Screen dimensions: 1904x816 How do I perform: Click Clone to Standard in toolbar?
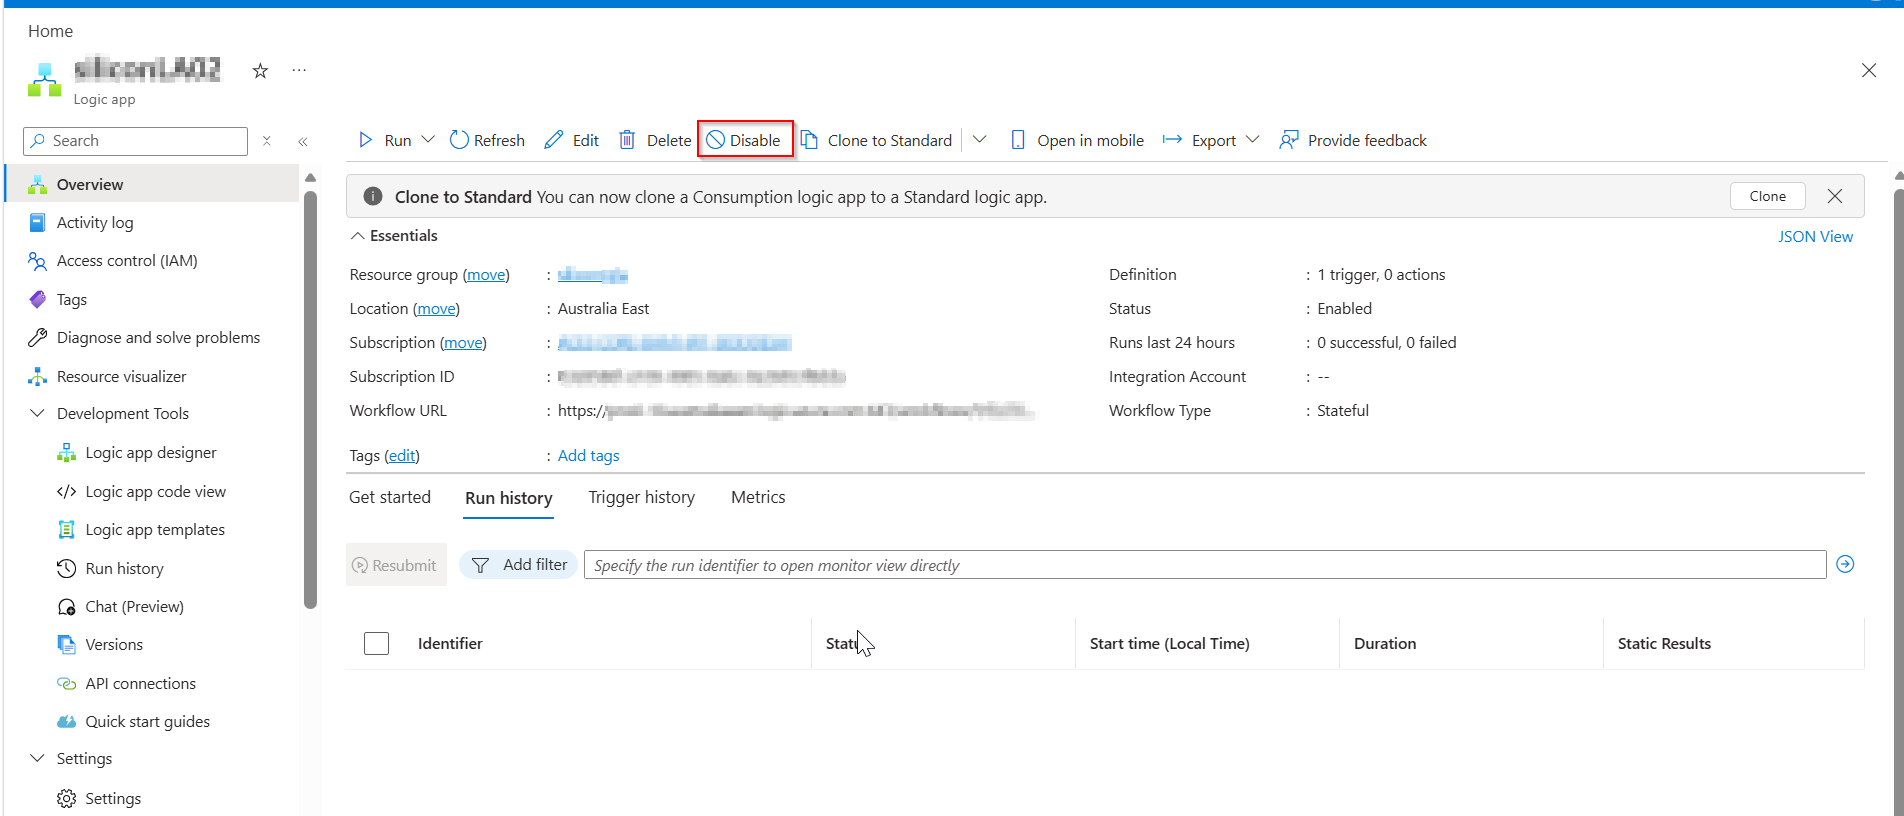pyautogui.click(x=877, y=140)
